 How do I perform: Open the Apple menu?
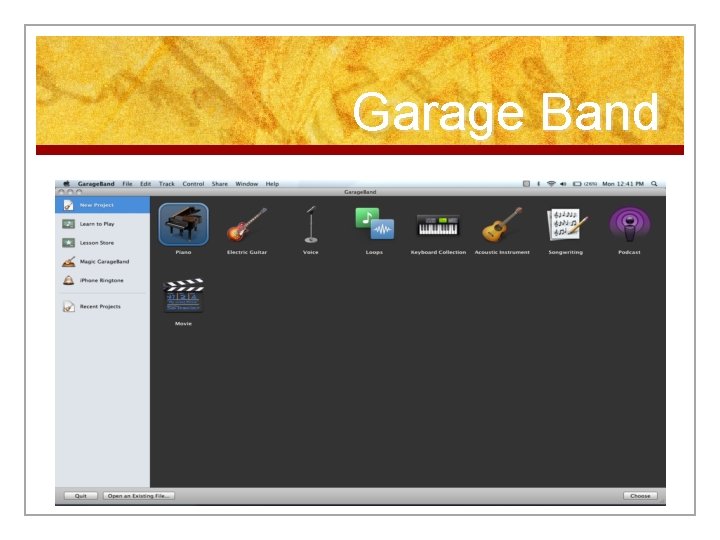coord(66,184)
